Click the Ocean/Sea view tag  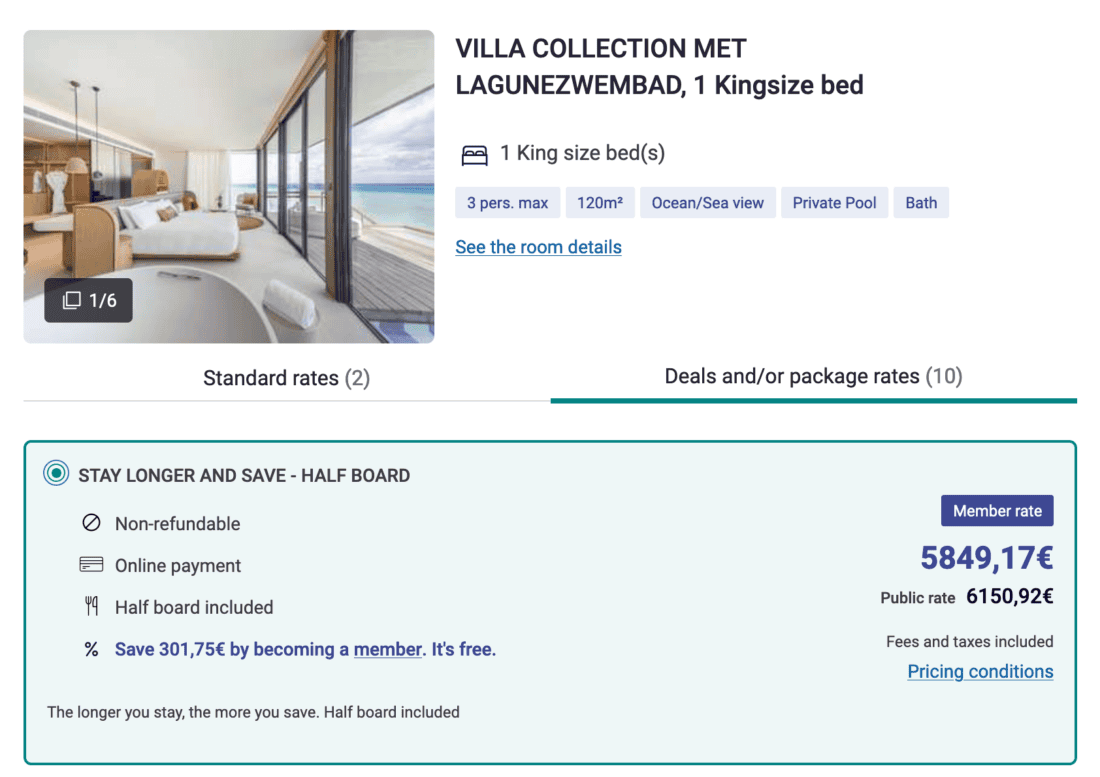coord(707,203)
